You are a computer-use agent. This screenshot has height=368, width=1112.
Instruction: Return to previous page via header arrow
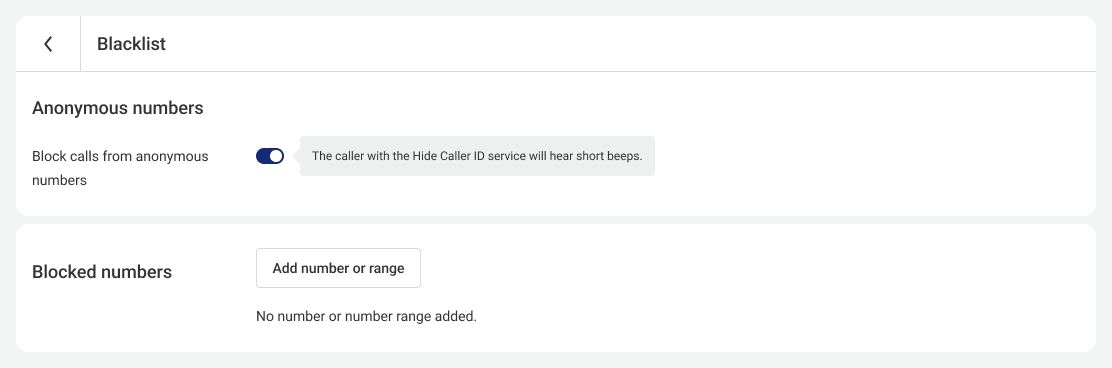pos(48,44)
